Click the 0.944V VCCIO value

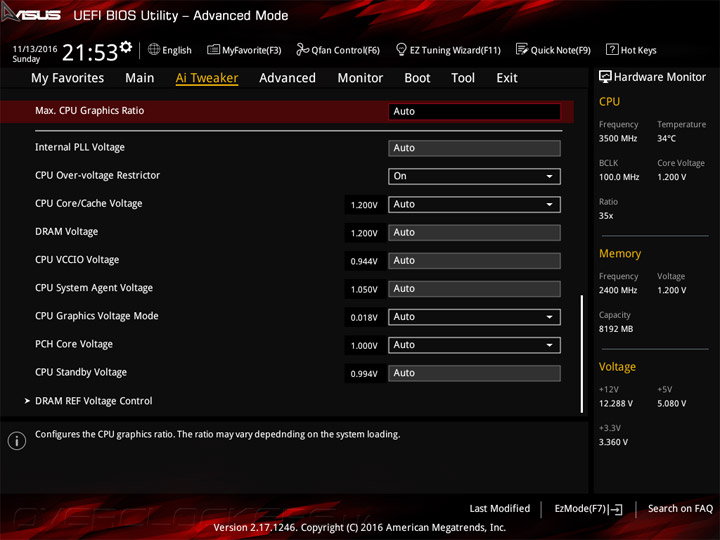pos(364,262)
